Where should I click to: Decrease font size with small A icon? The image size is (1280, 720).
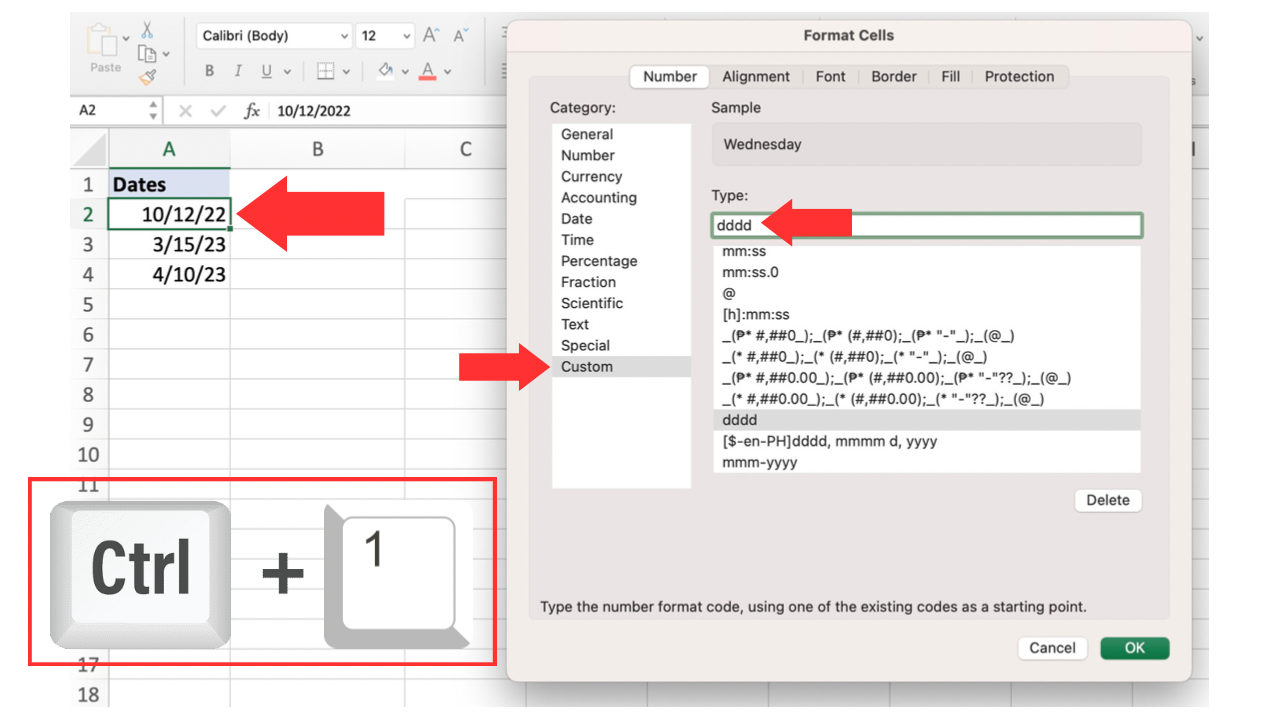click(460, 36)
